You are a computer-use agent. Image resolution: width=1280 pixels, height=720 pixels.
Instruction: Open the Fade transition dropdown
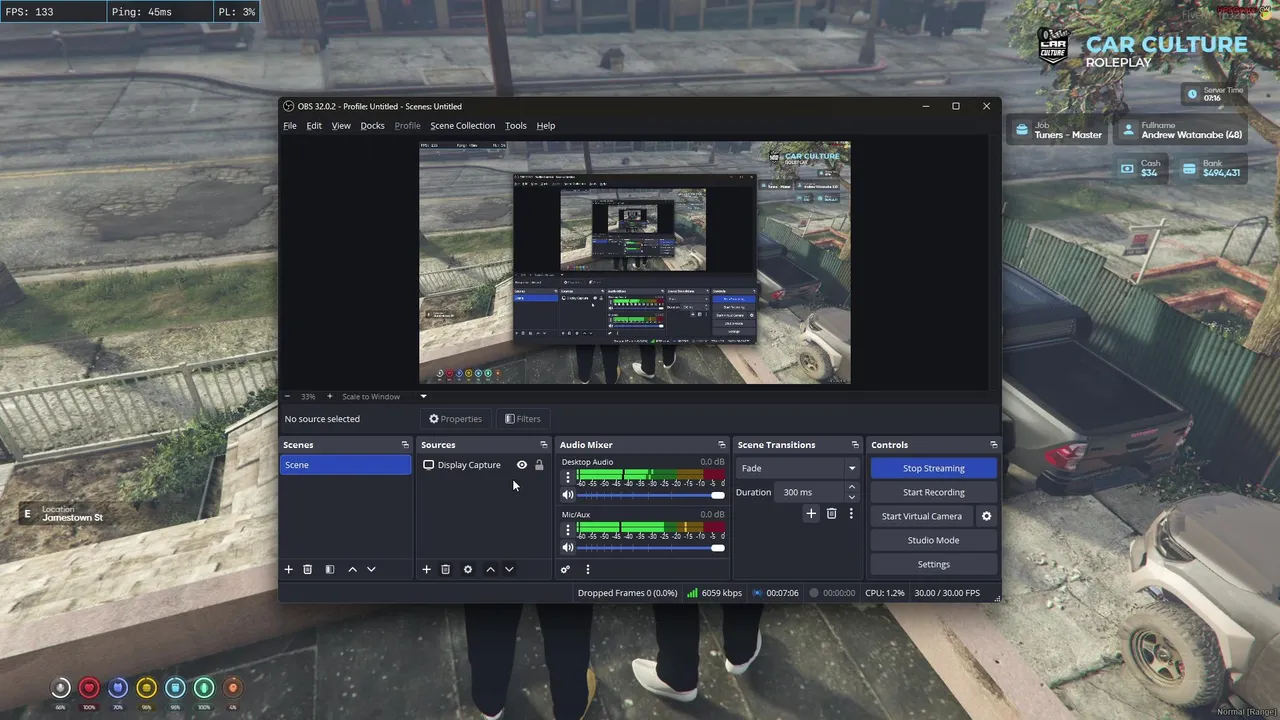[x=797, y=468]
